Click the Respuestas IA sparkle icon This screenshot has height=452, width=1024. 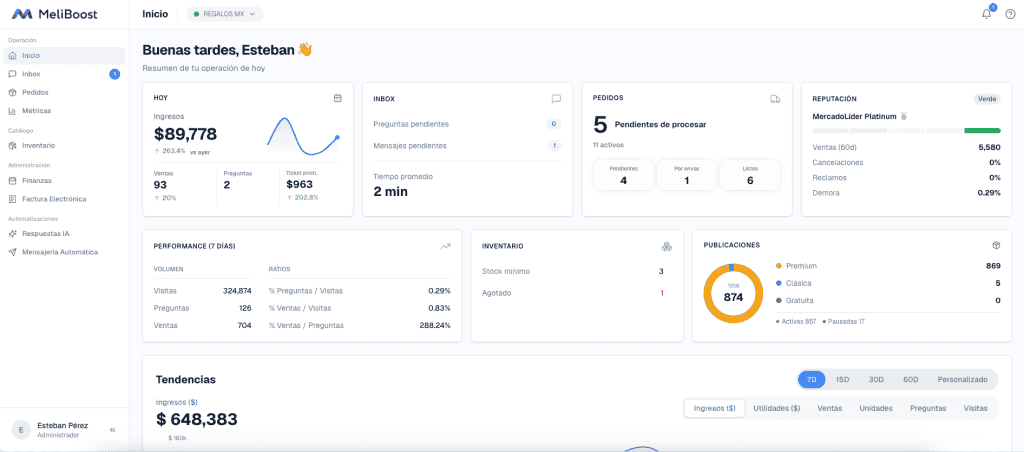pyautogui.click(x=12, y=233)
